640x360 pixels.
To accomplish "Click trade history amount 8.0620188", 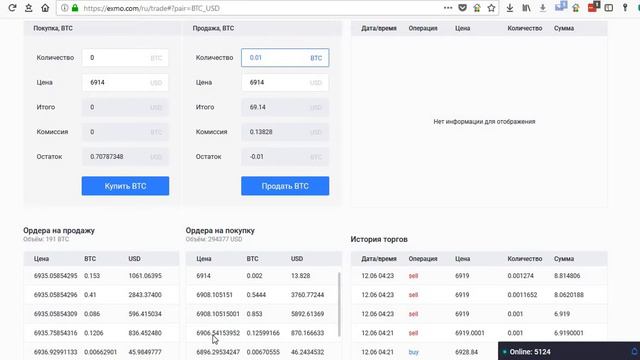I will (x=569, y=295).
